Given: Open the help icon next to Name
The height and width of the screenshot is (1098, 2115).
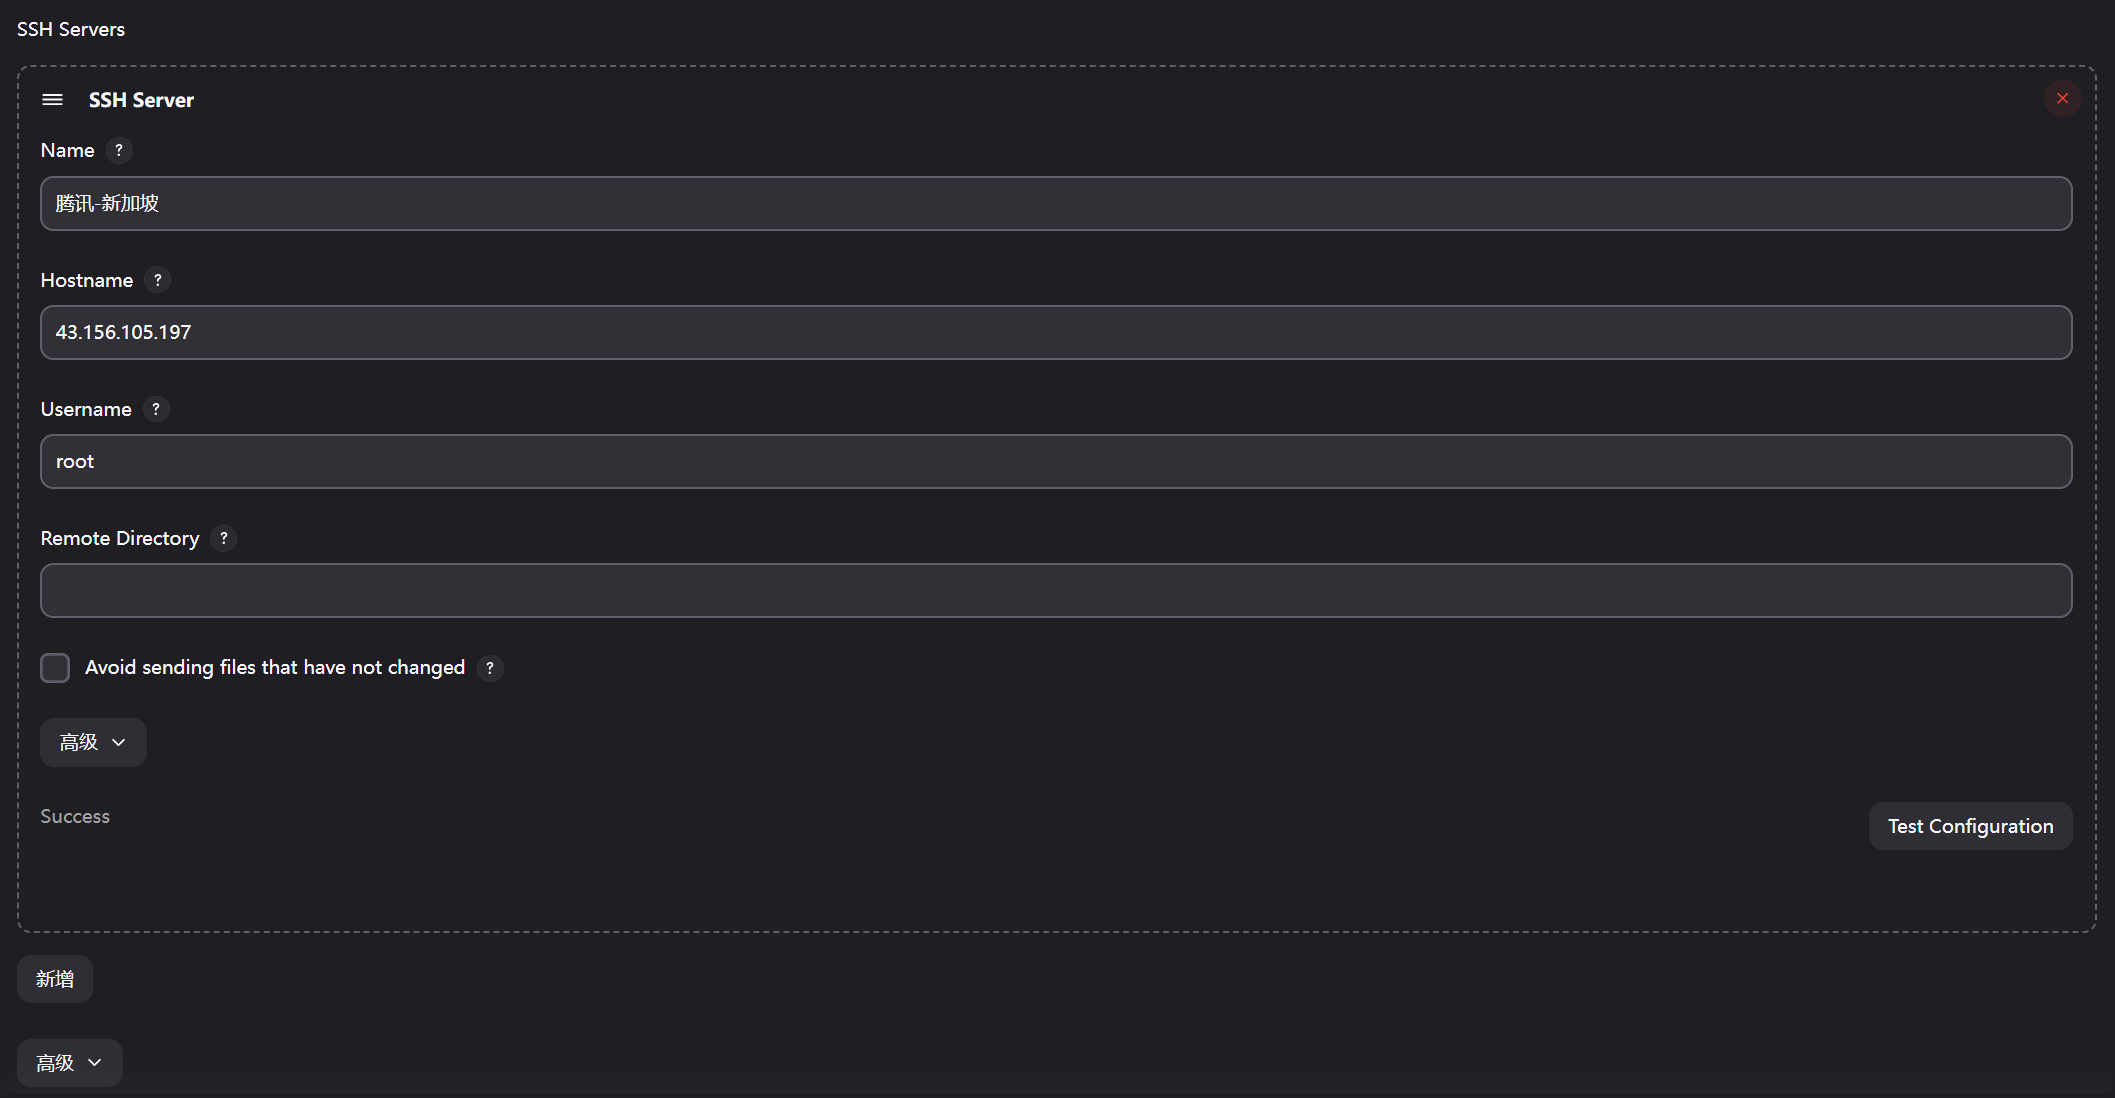Looking at the screenshot, I should click(119, 150).
